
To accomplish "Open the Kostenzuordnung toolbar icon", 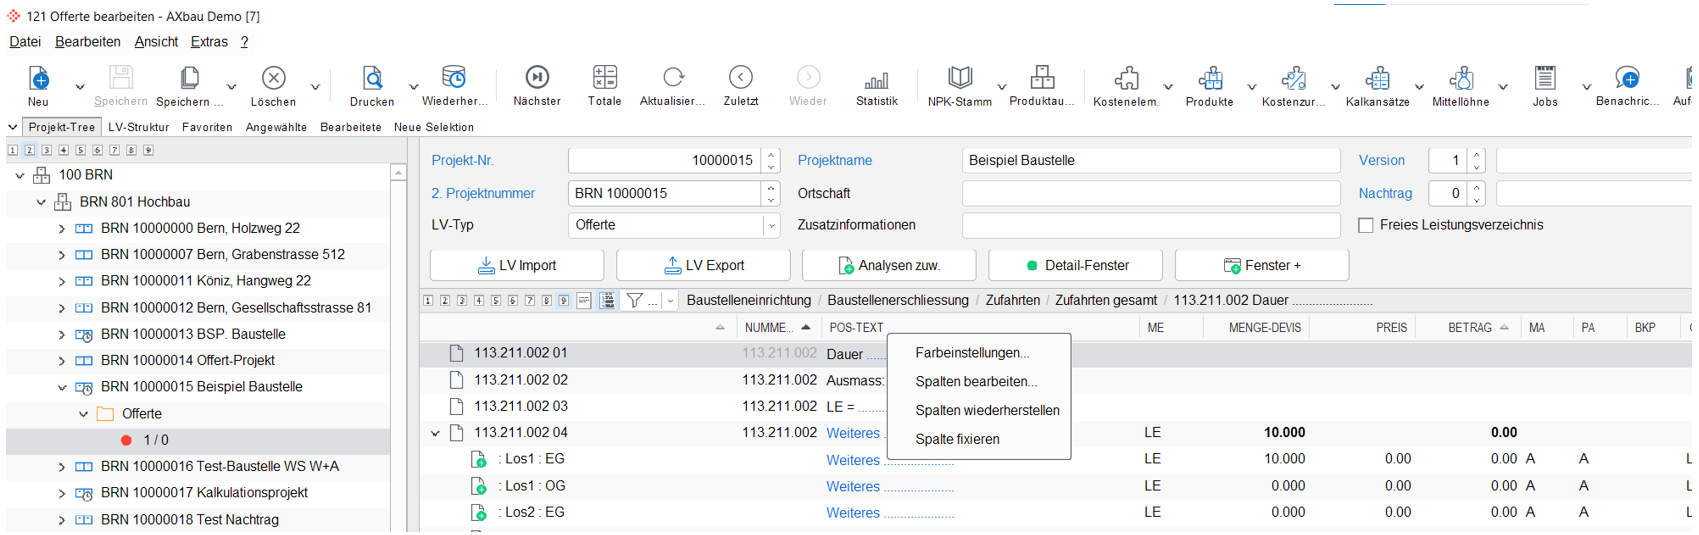I will click(1294, 78).
